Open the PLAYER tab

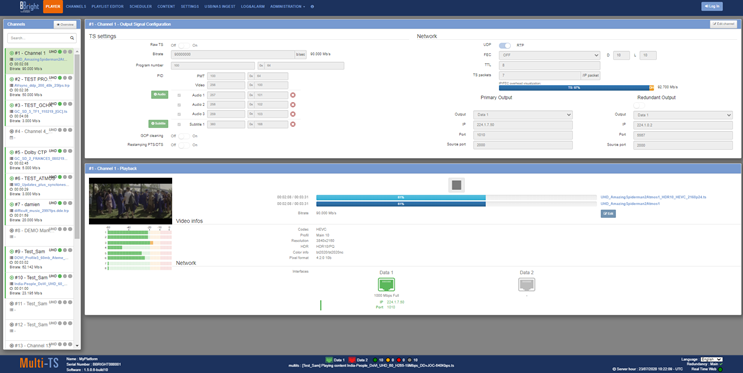click(53, 7)
